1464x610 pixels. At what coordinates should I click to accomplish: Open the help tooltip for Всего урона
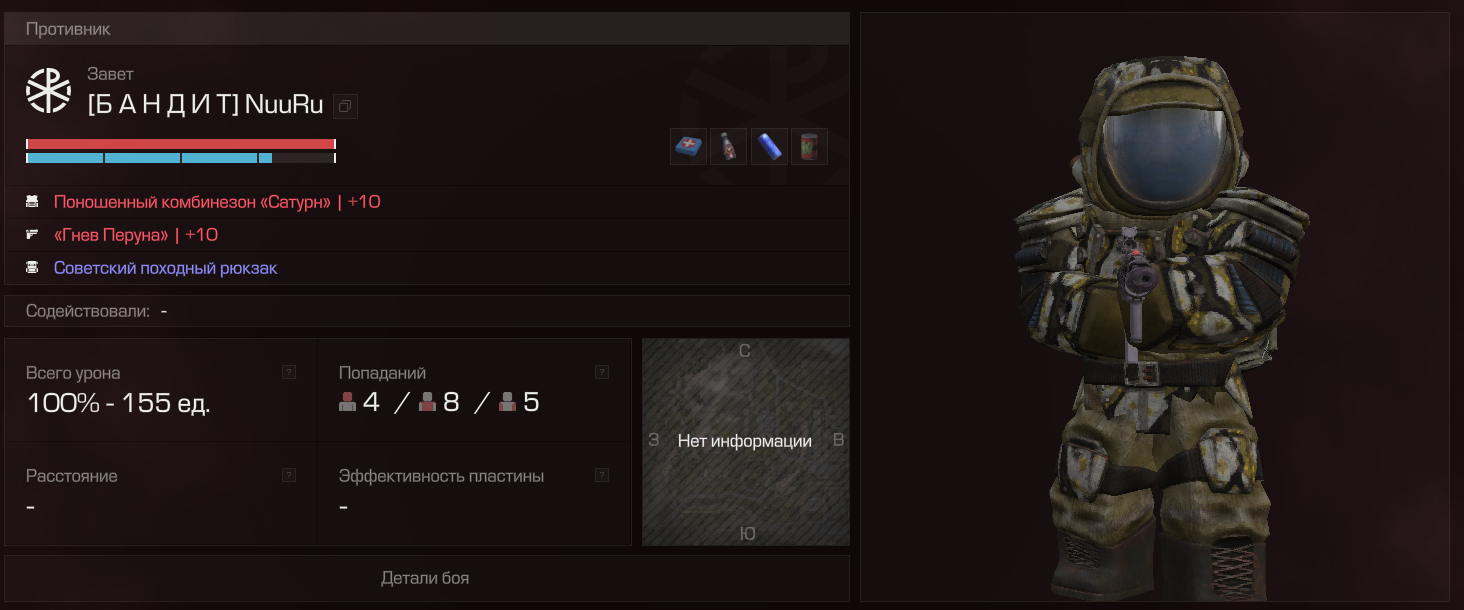tap(289, 372)
